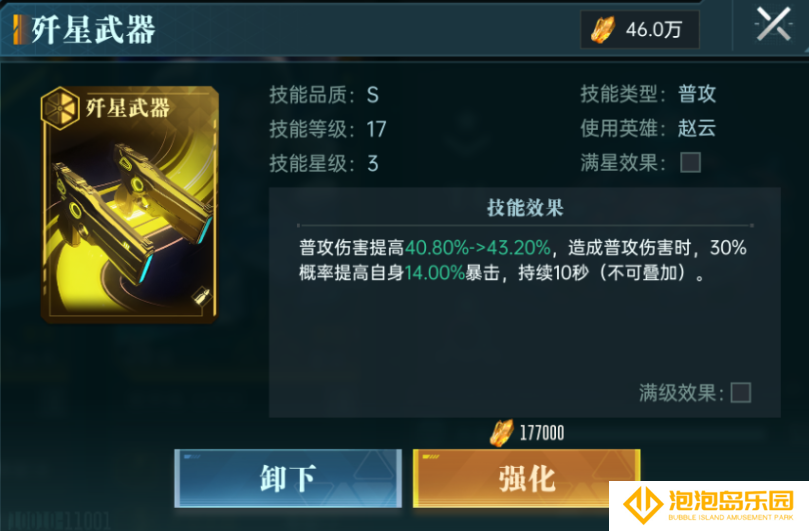Click the 泡泡岛乐园 diamond logo
This screenshot has width=809, height=531.
point(642,504)
